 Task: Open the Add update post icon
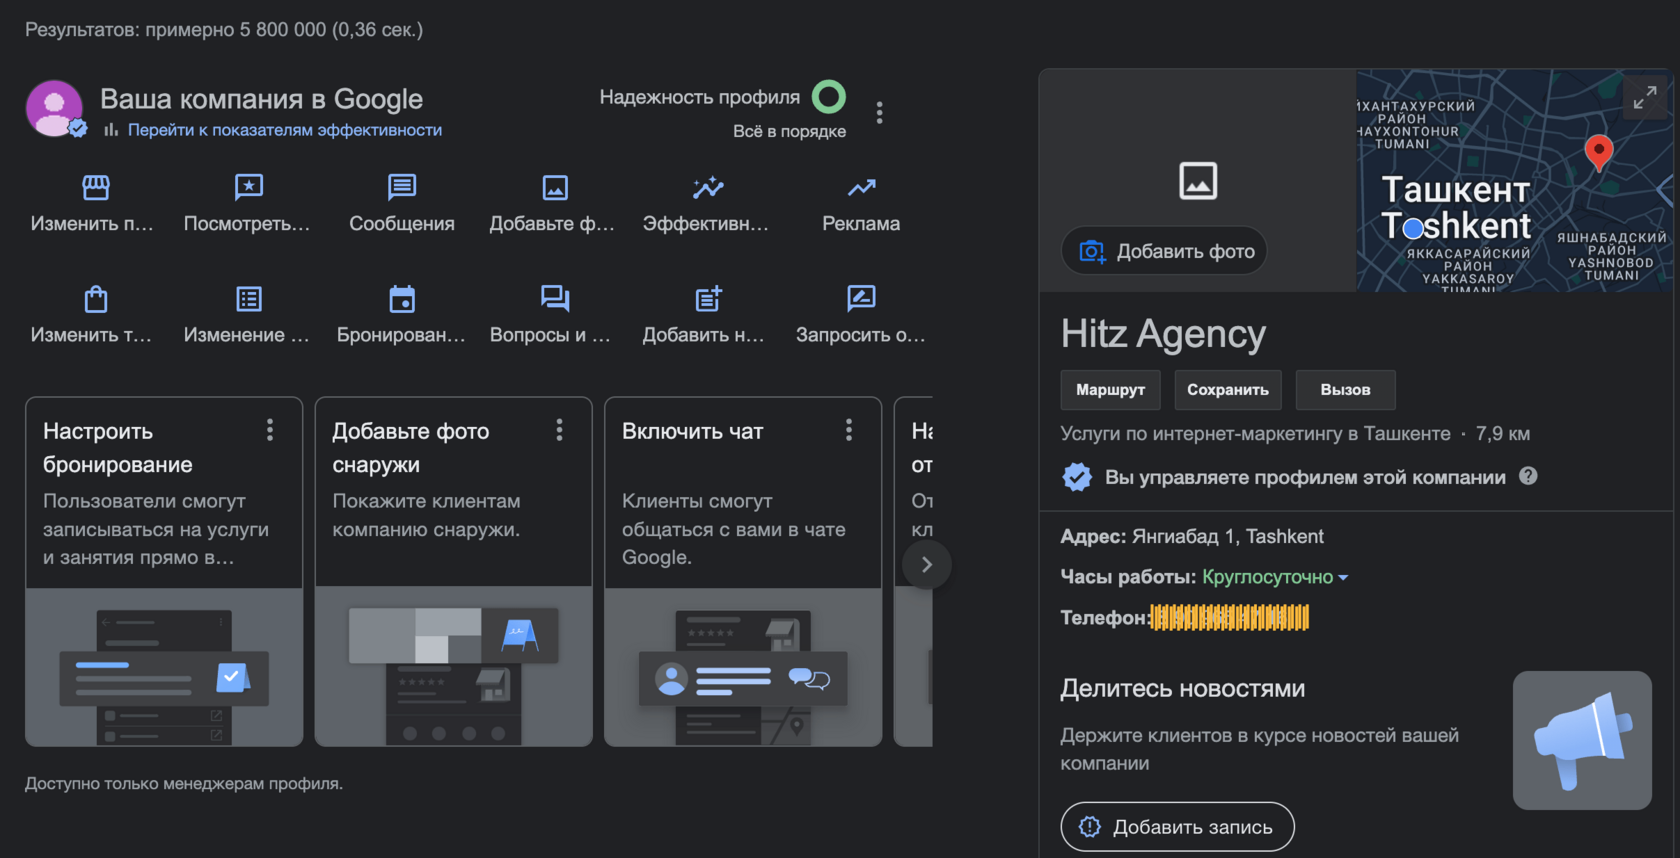tap(708, 298)
